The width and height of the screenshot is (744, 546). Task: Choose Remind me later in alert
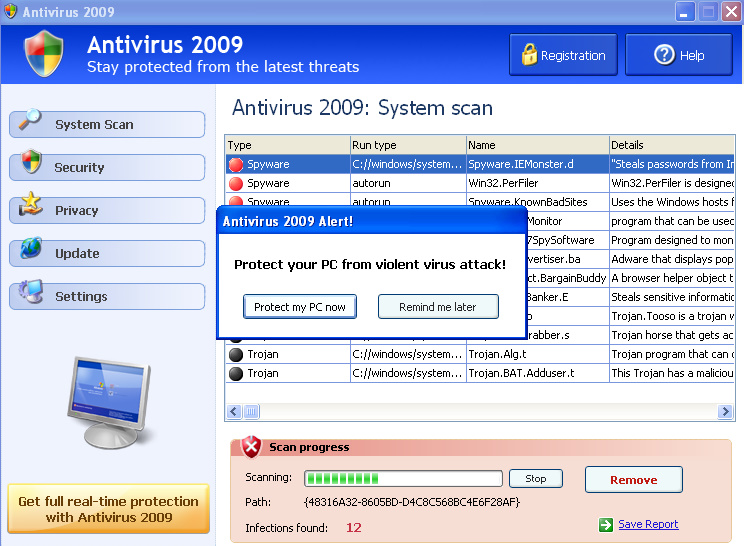tap(438, 307)
